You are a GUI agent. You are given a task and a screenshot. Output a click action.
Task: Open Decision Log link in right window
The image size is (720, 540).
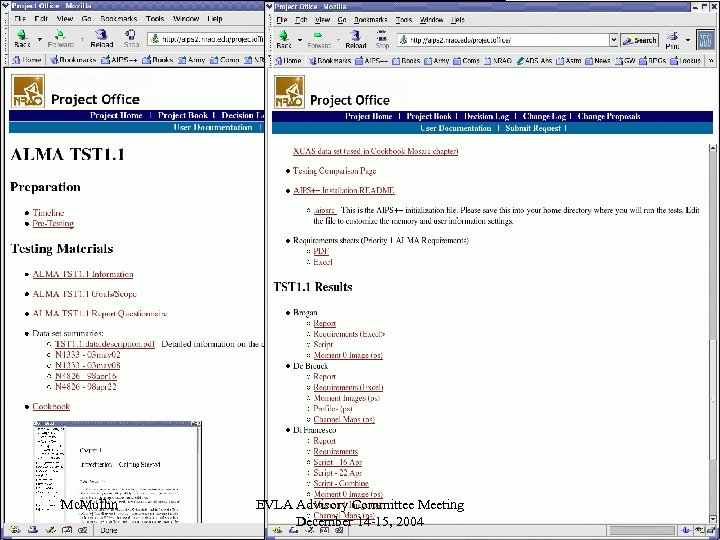[486, 116]
